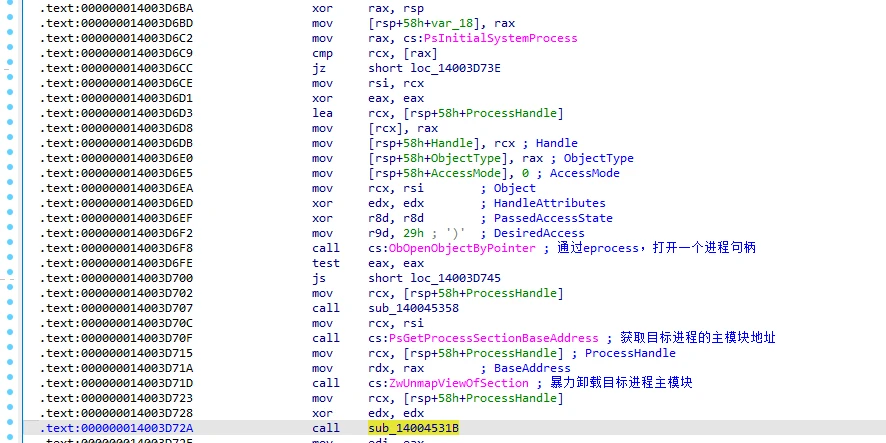Click the DesiredAccess comment

point(532,233)
